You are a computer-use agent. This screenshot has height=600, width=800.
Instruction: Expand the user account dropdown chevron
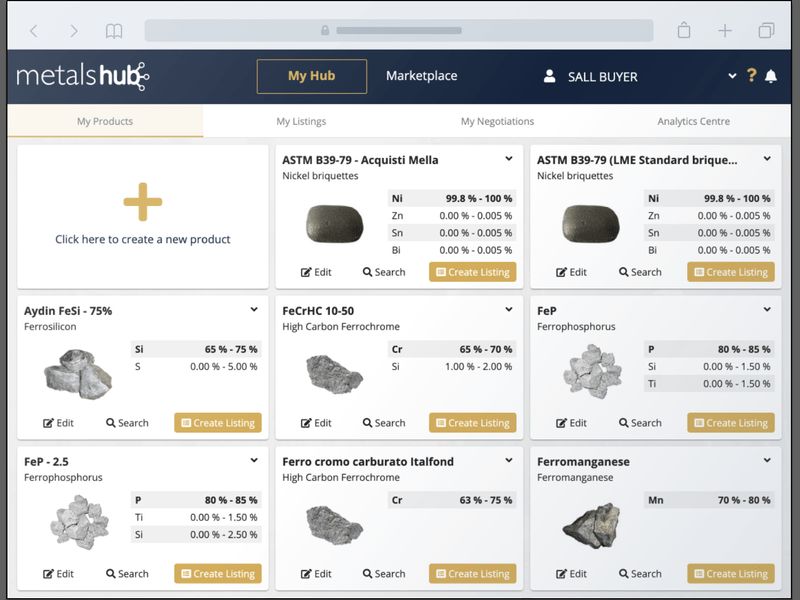[x=732, y=76]
